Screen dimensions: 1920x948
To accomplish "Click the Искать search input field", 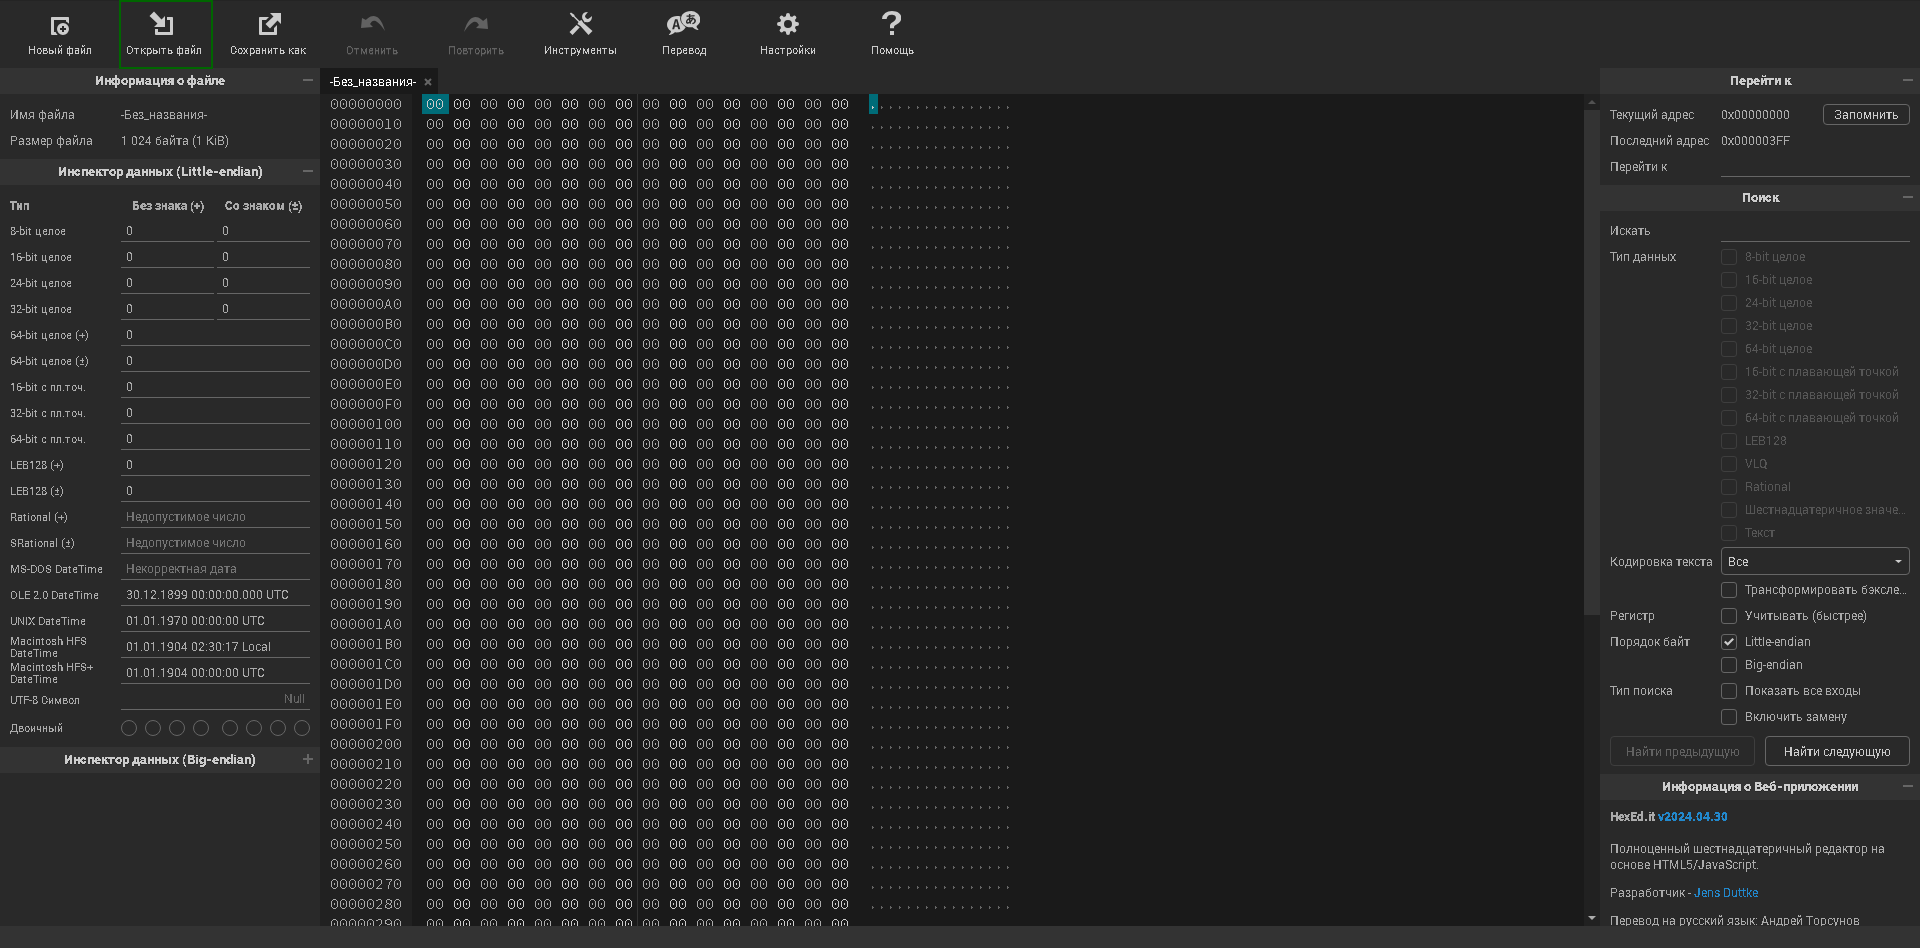I will [x=1815, y=230].
